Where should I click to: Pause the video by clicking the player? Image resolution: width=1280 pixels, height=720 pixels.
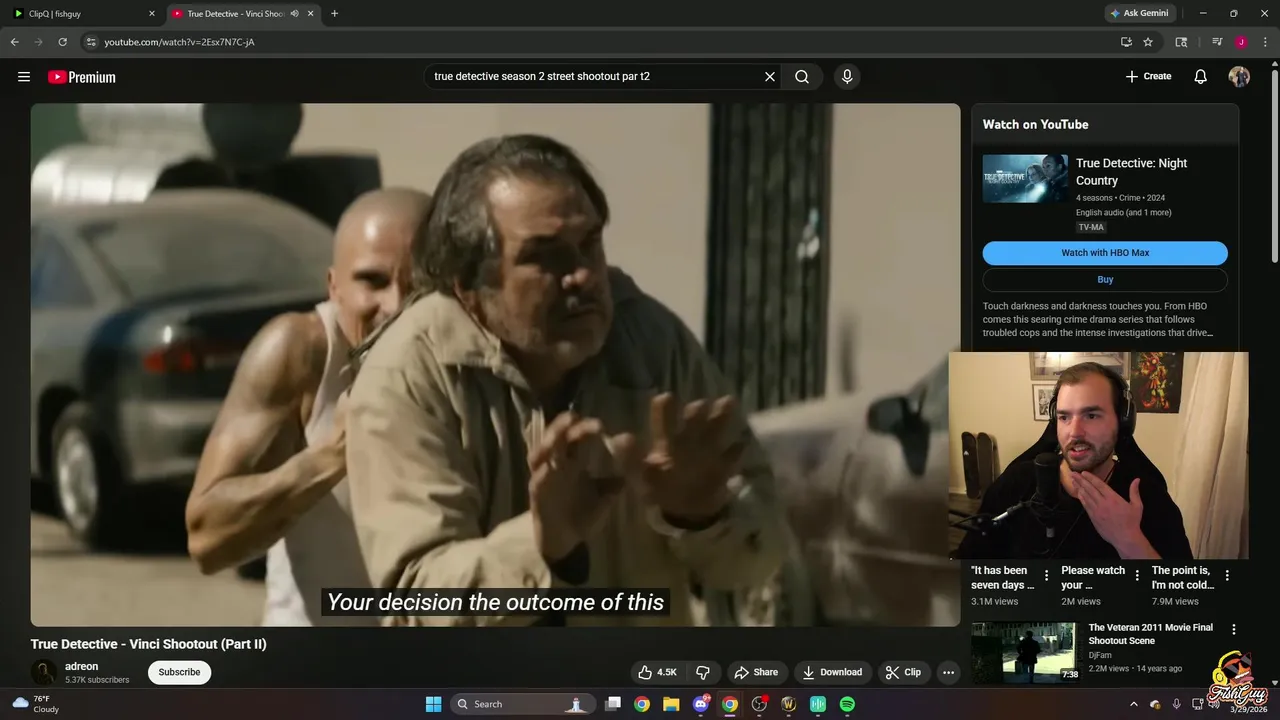click(x=495, y=365)
